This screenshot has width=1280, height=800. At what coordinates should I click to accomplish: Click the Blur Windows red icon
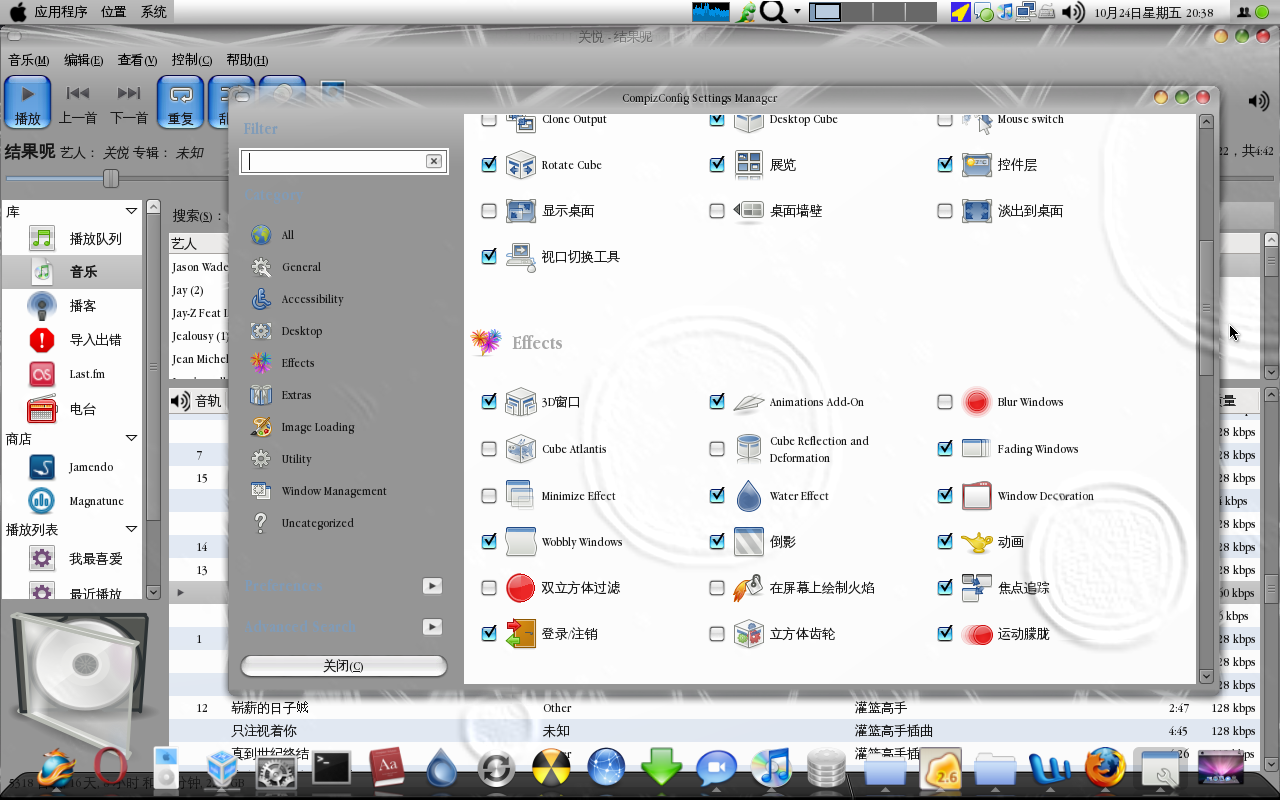tap(977, 402)
